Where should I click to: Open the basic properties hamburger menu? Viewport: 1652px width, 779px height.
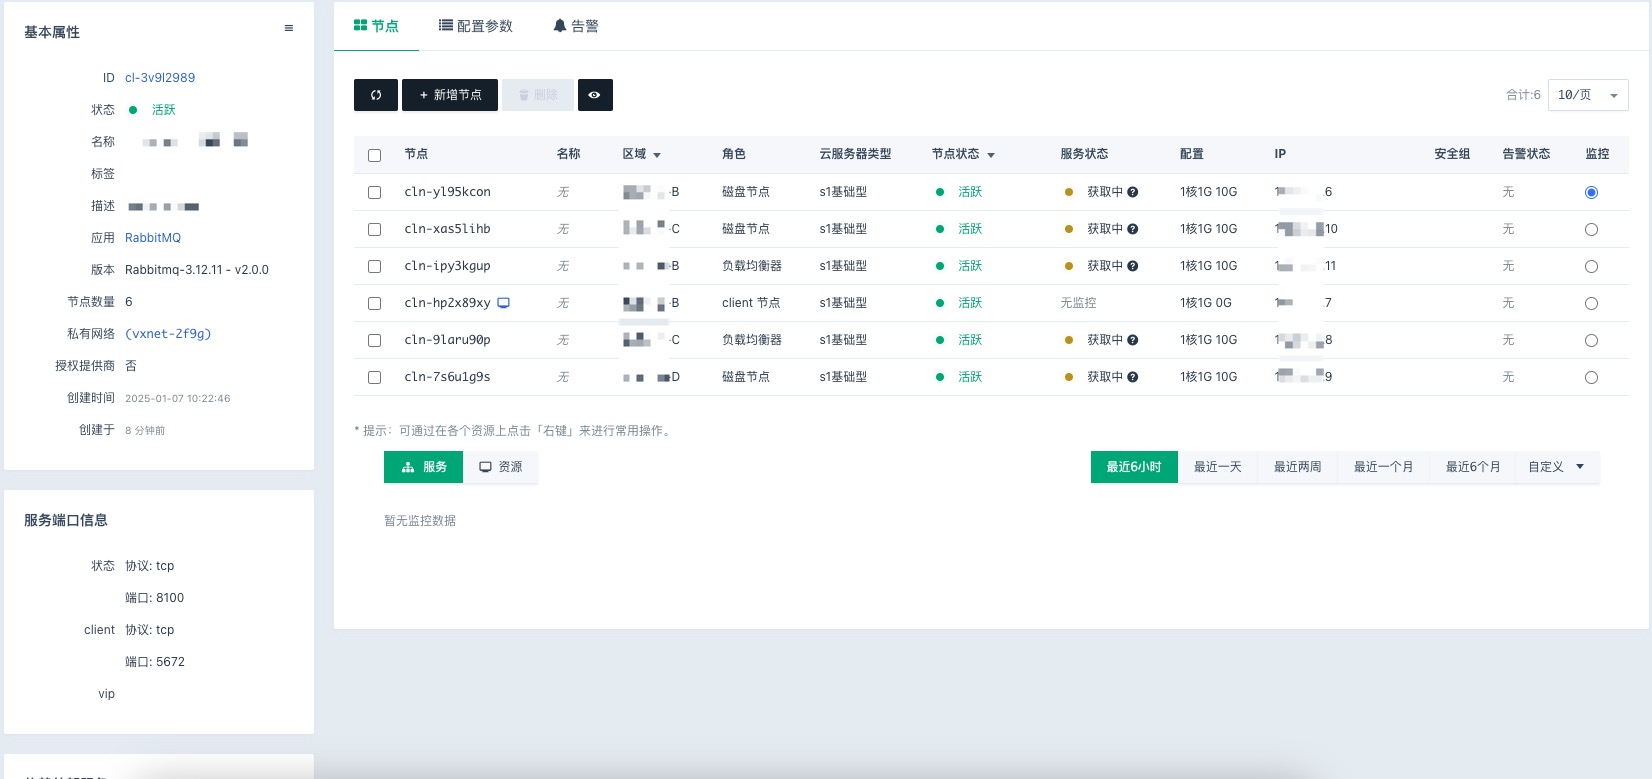coord(289,29)
